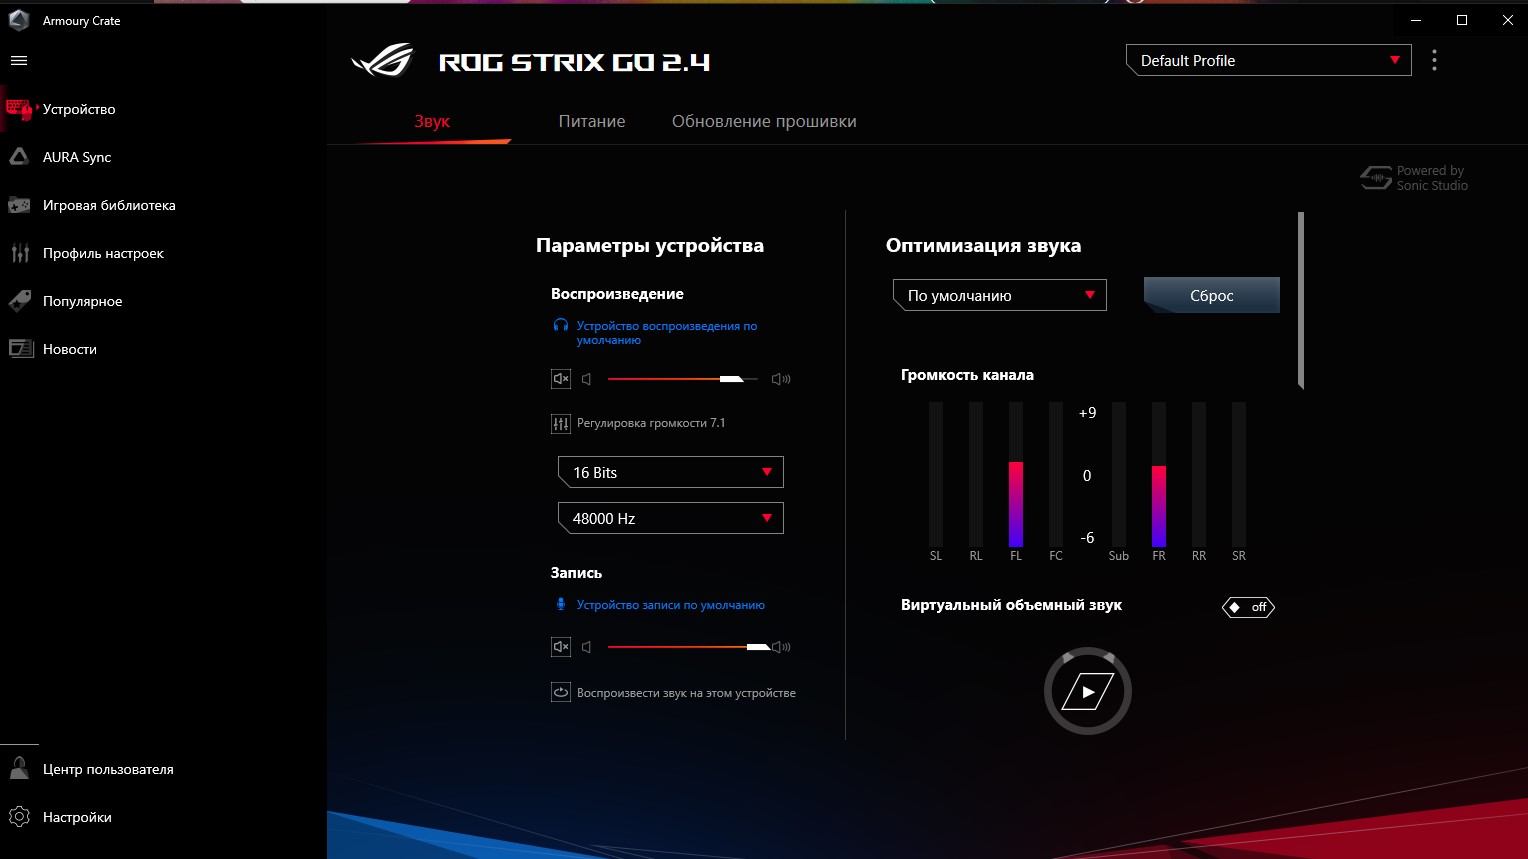1528x859 pixels.
Task: Open the 16 Bits bit depth dropdown
Action: 671,472
